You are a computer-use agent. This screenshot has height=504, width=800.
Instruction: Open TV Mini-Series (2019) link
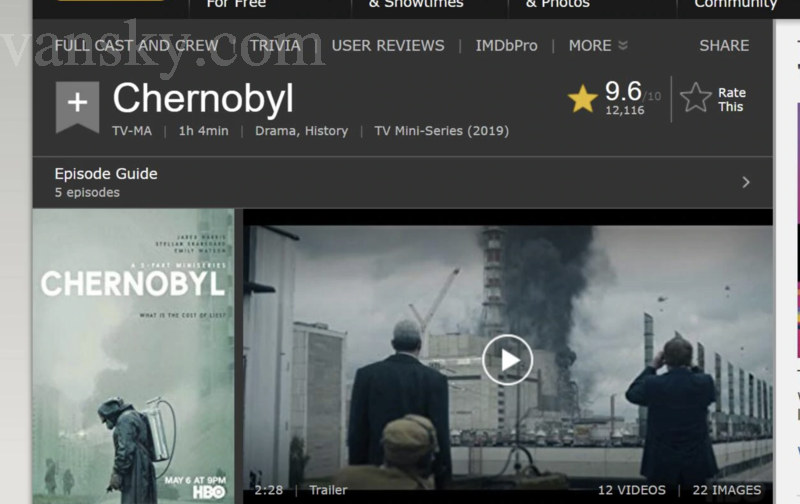(x=441, y=131)
